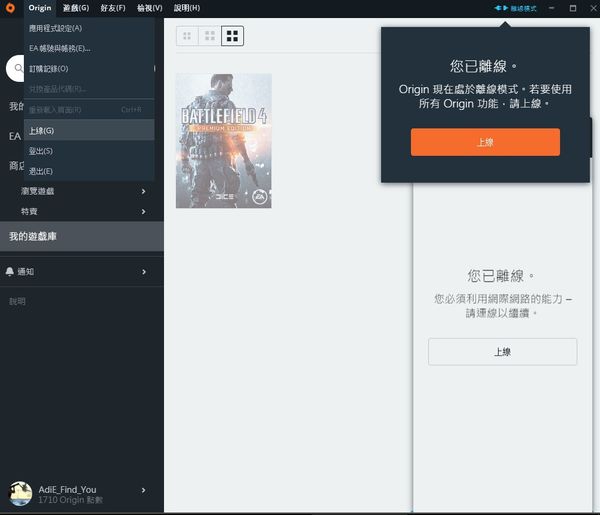Click the AdiE_Find_You profile avatar
This screenshot has height=515, width=600.
[20, 492]
